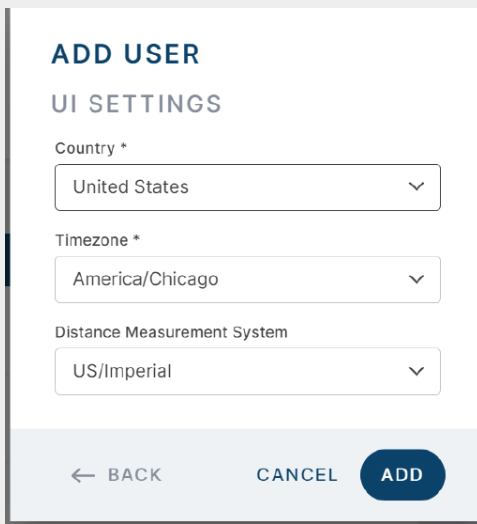Select the America/Chicago value text
Screen dimensions: 477x524
point(145,279)
